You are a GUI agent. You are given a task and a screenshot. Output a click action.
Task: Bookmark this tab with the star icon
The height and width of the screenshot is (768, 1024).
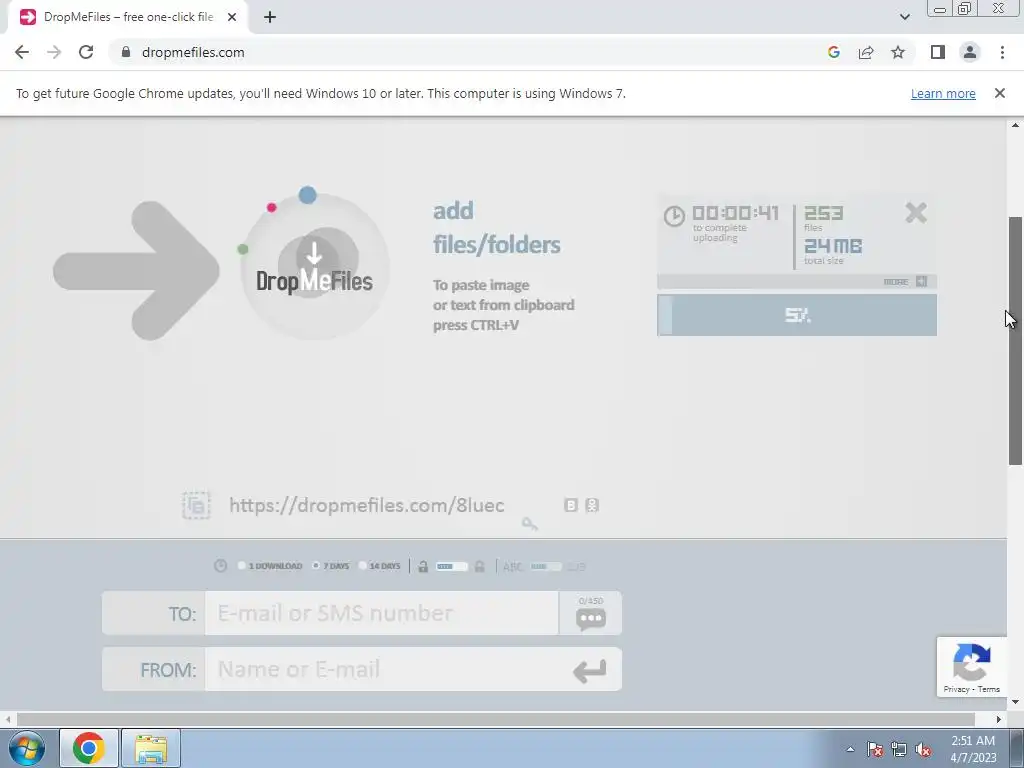pyautogui.click(x=898, y=52)
